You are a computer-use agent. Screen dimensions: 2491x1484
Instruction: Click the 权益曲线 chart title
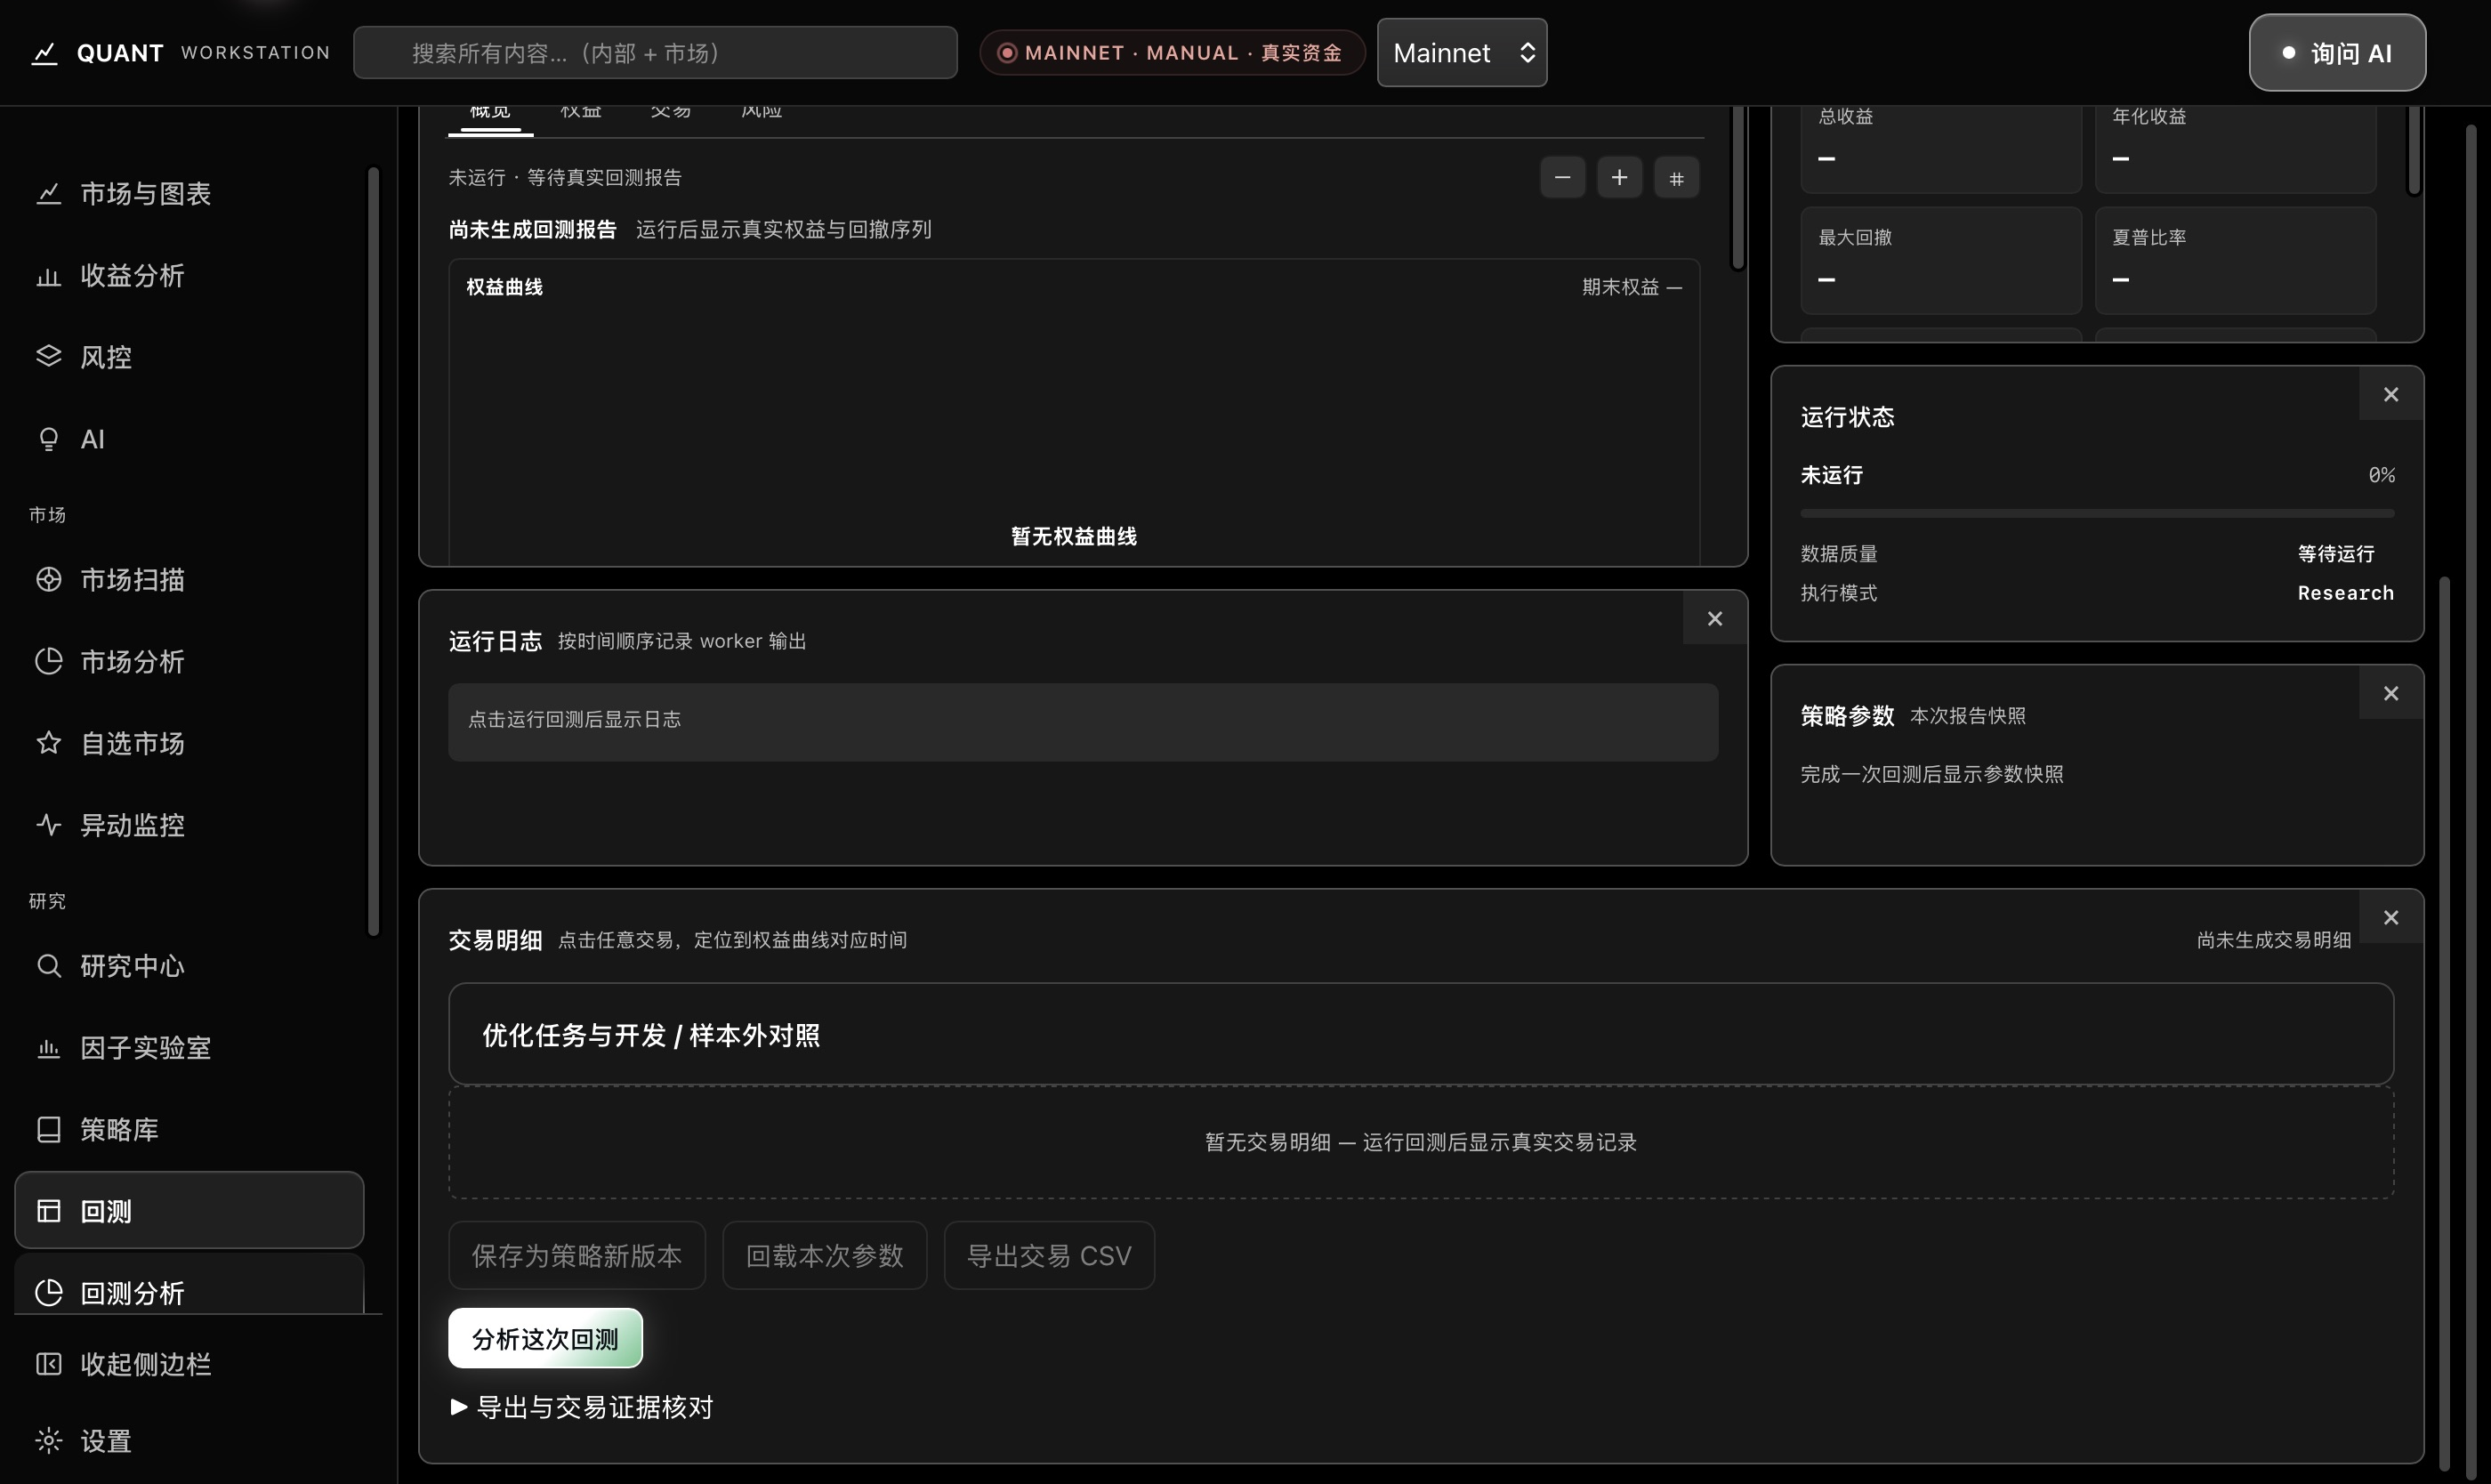click(x=505, y=287)
